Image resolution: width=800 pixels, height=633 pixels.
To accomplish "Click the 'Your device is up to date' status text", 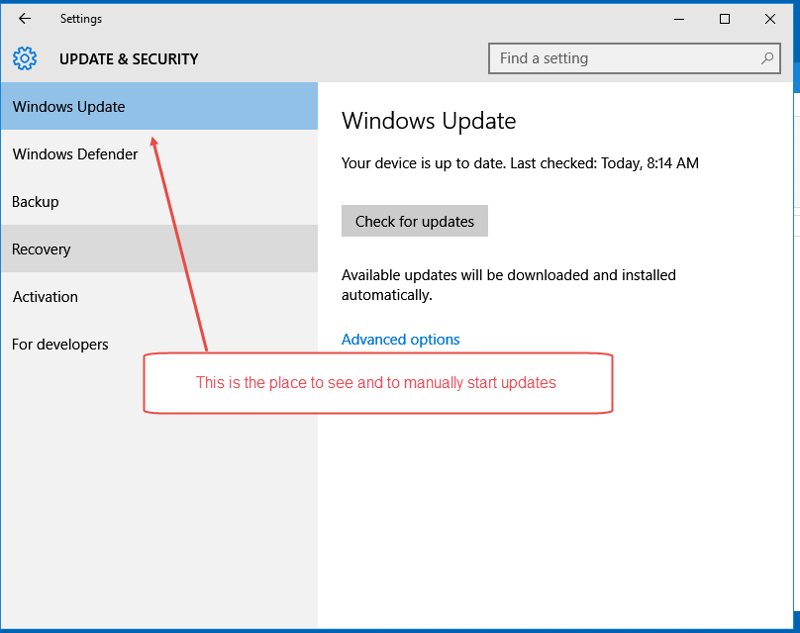I will [x=520, y=163].
